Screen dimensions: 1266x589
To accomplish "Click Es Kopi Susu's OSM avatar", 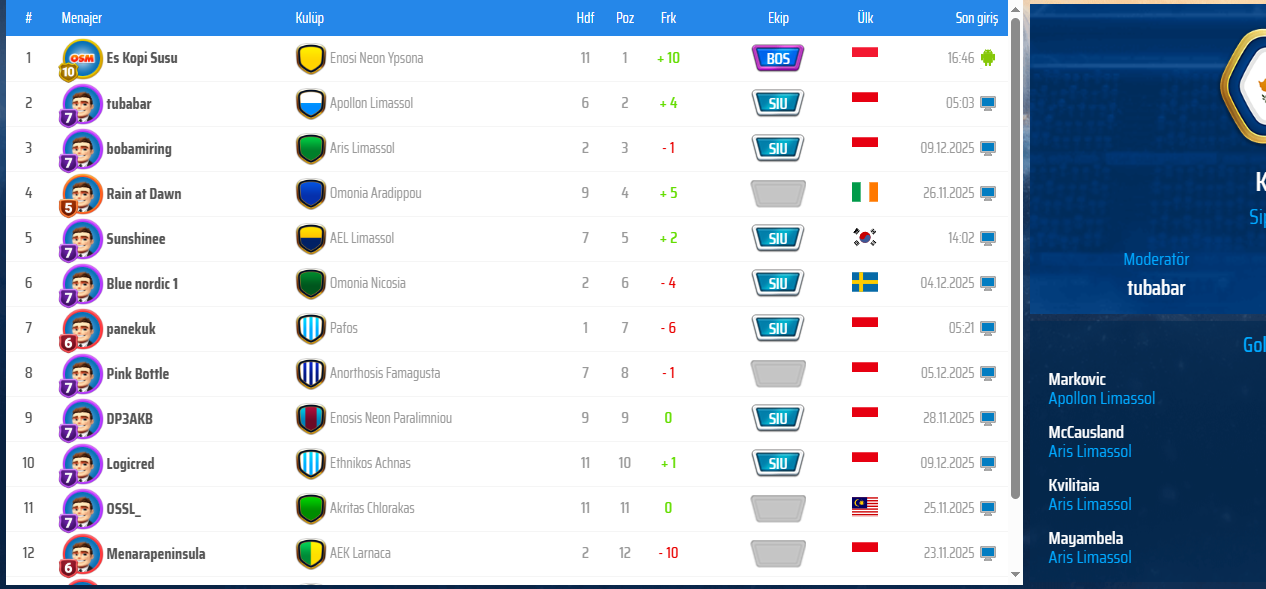I will tap(82, 58).
